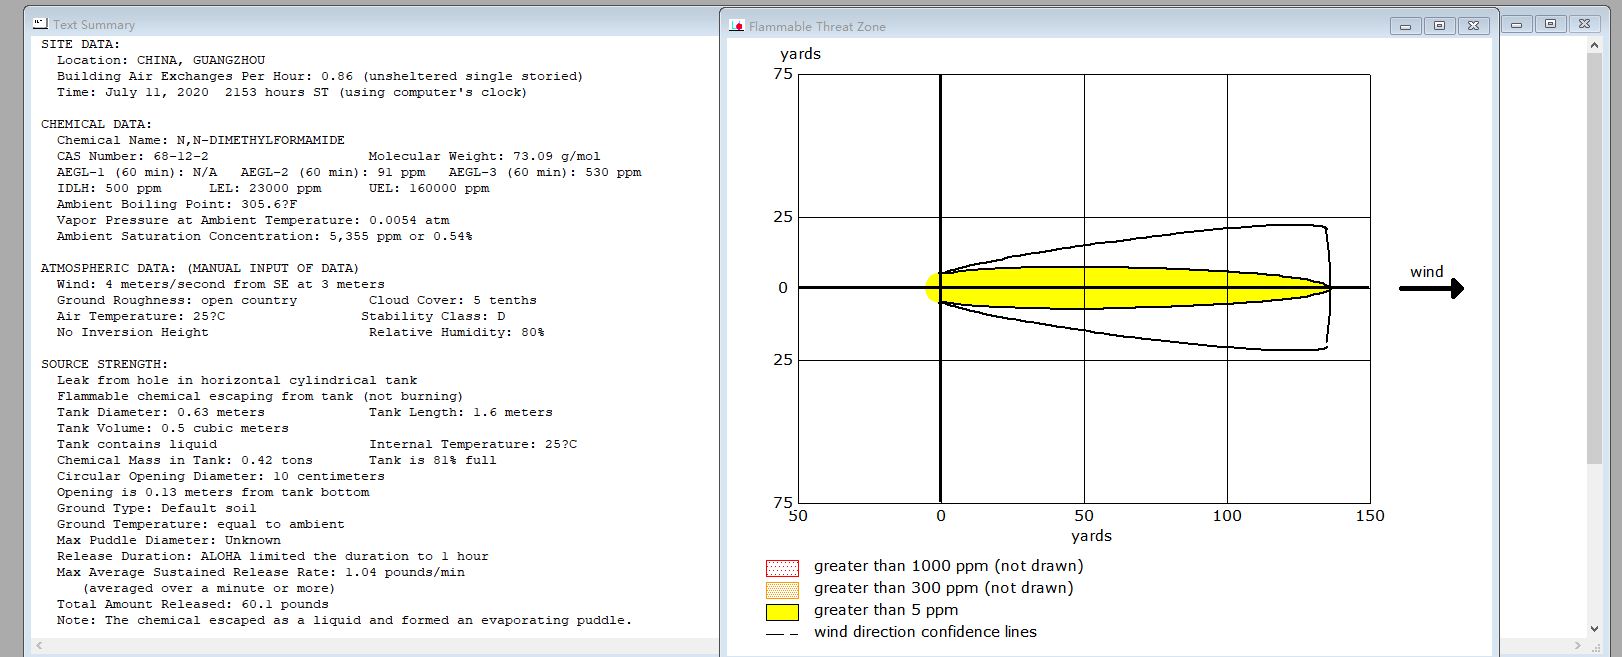
Task: Click the 'Location: CHINA, GUANGZHOU' line
Action: (161, 60)
